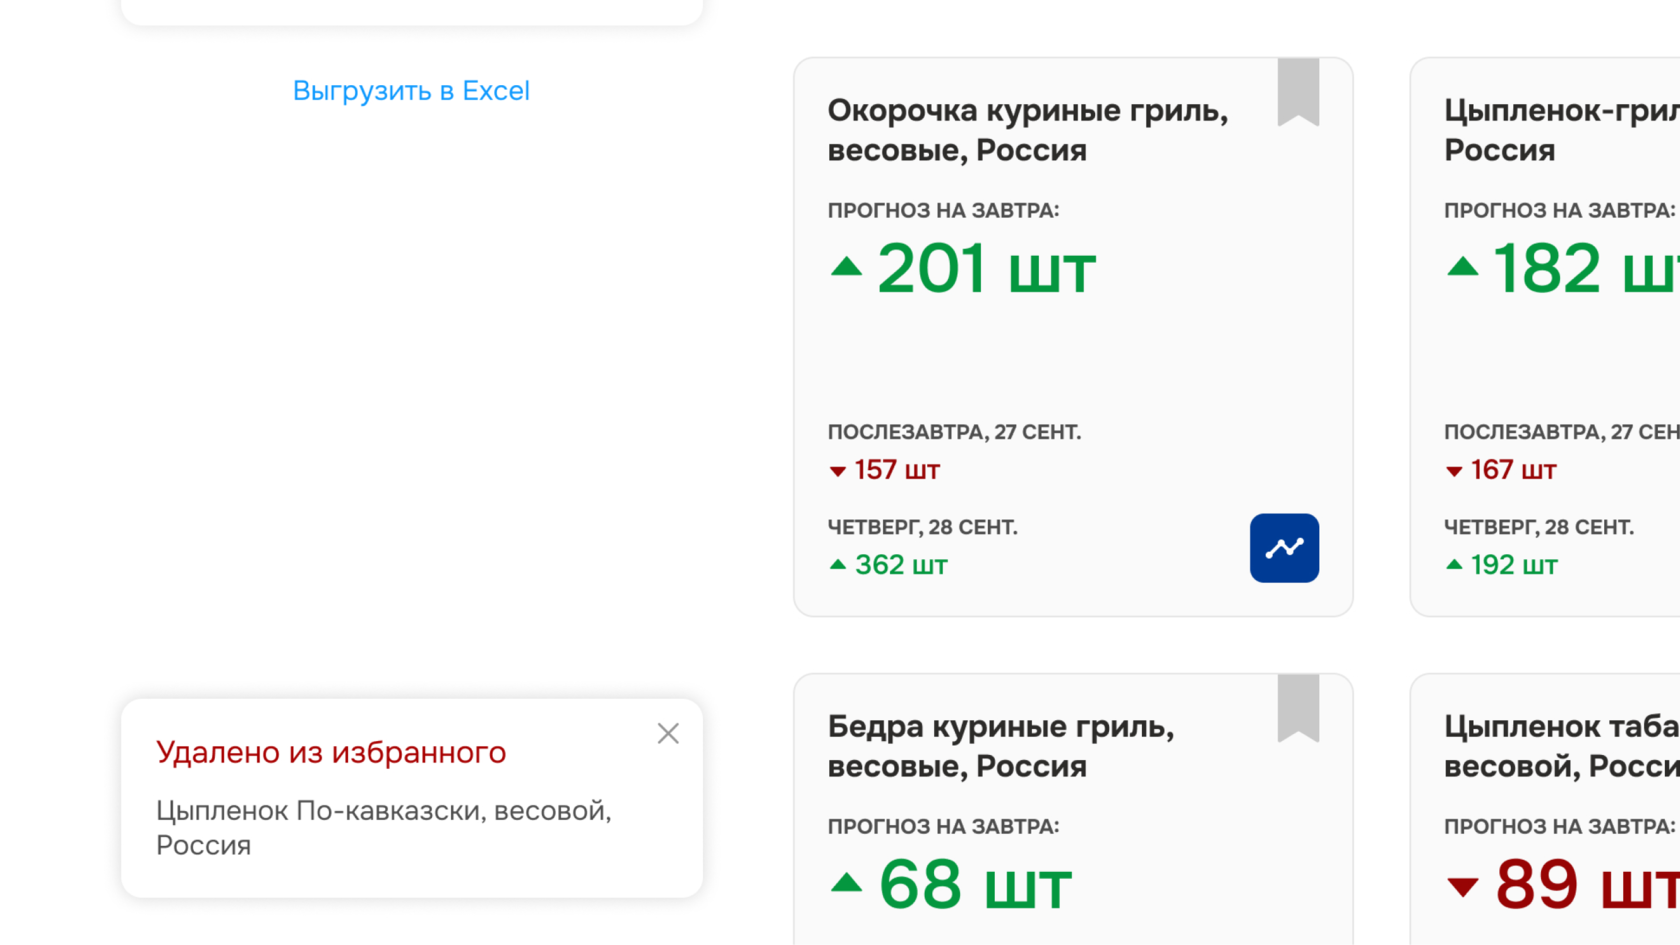Image resolution: width=1680 pixels, height=945 pixels.
Task: Close the Удалено из избранного notification
Action: click(668, 734)
